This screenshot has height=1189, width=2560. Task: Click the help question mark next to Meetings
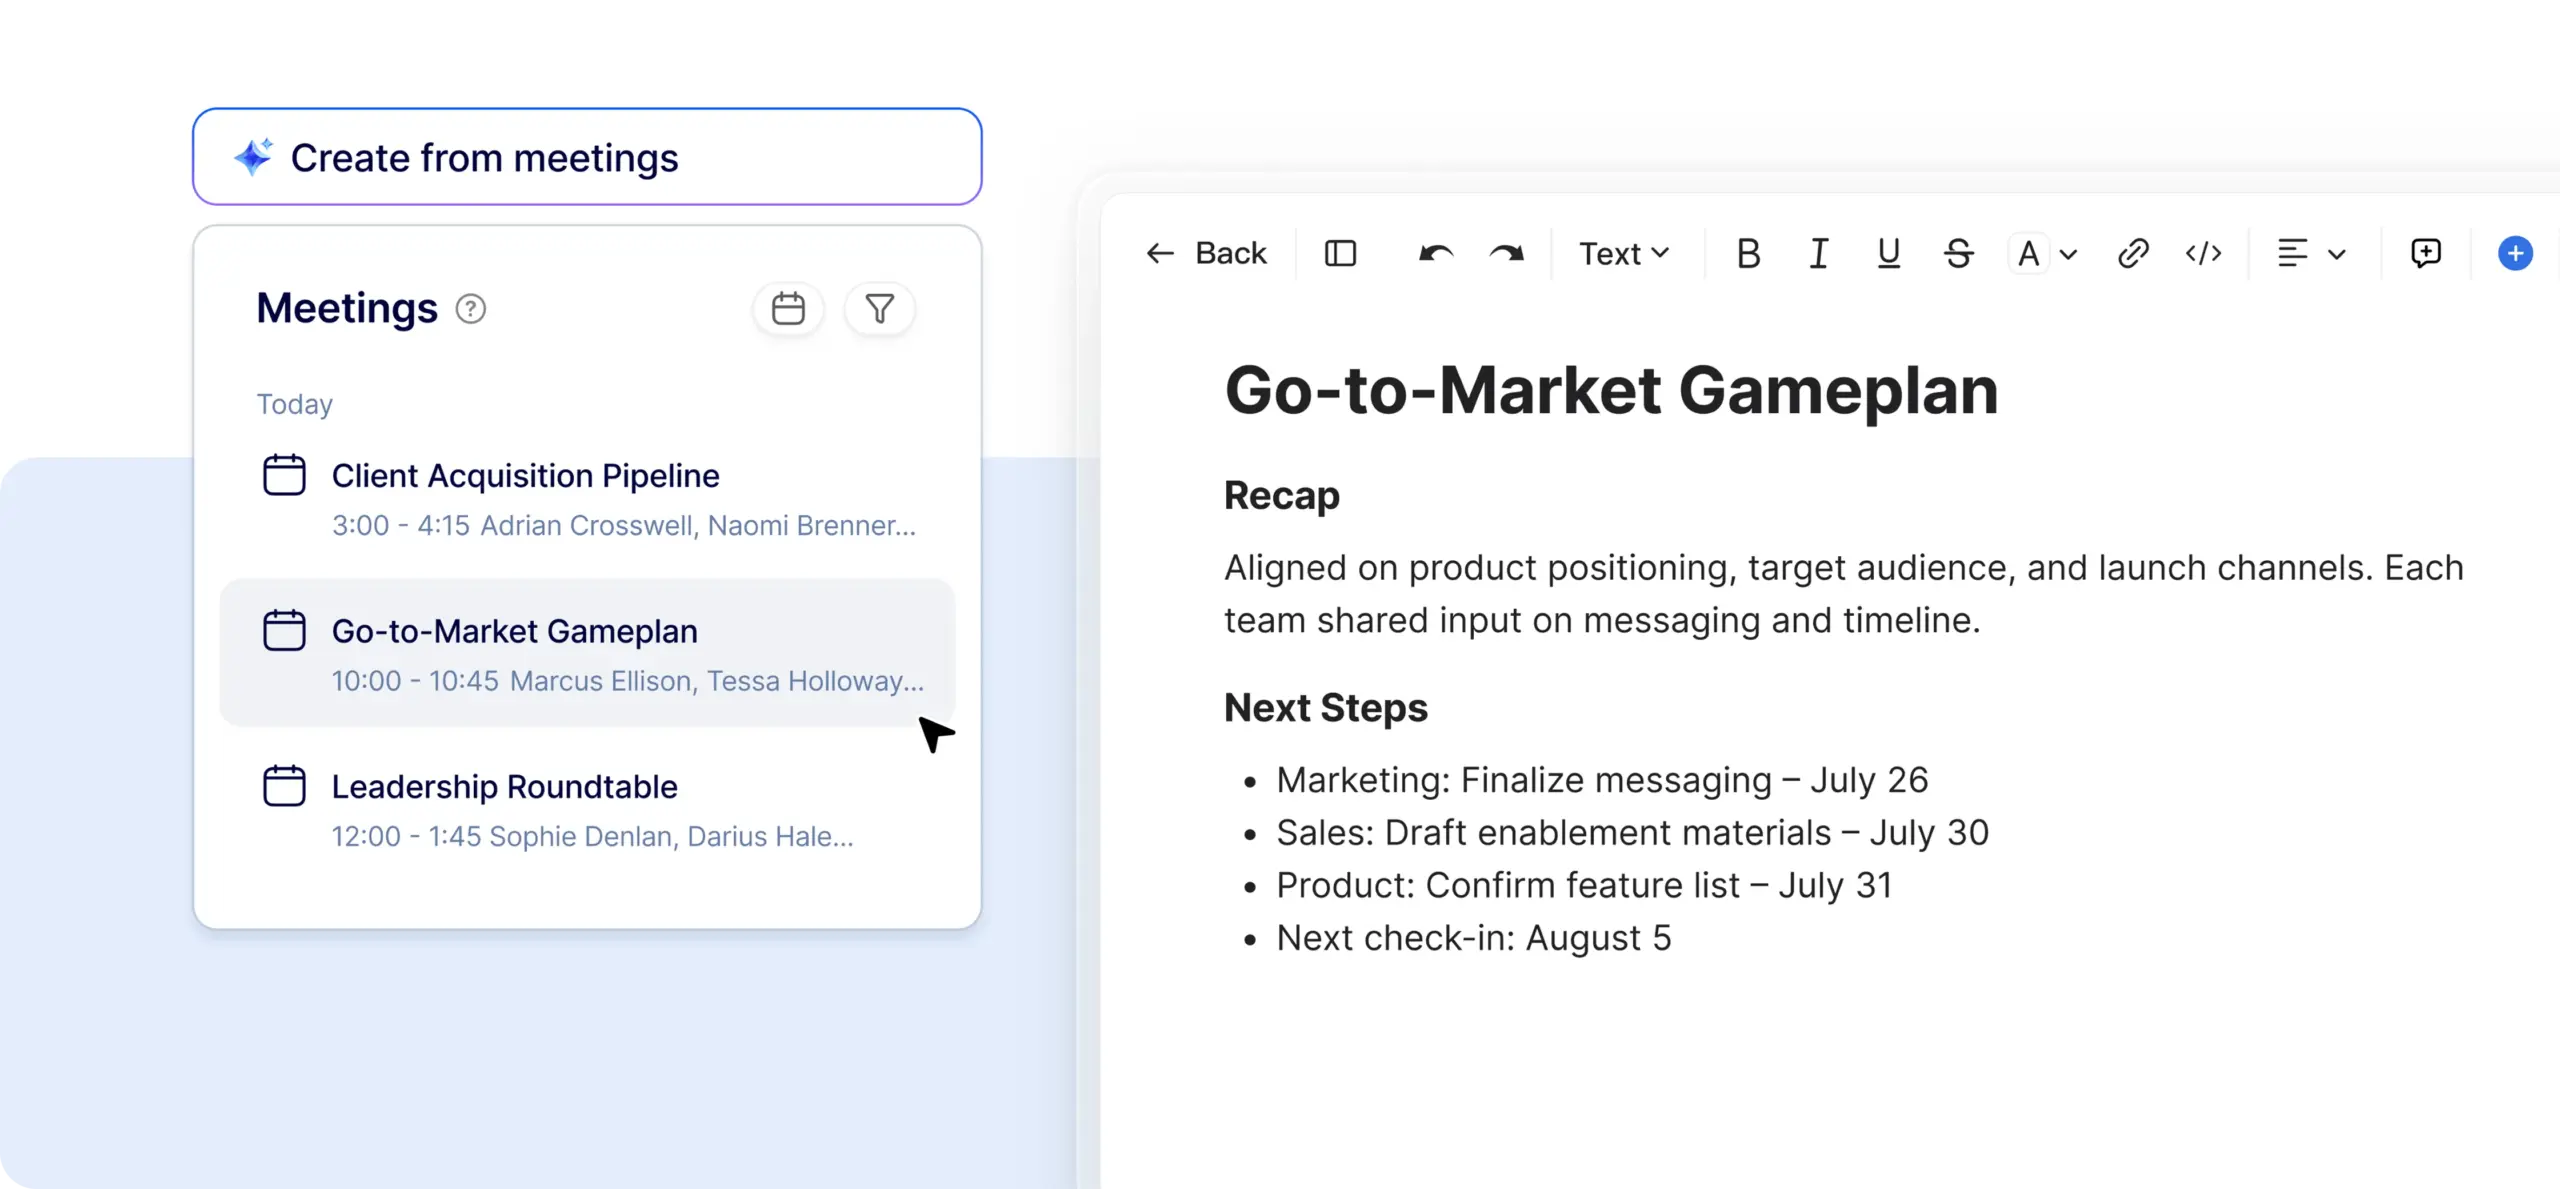(470, 309)
